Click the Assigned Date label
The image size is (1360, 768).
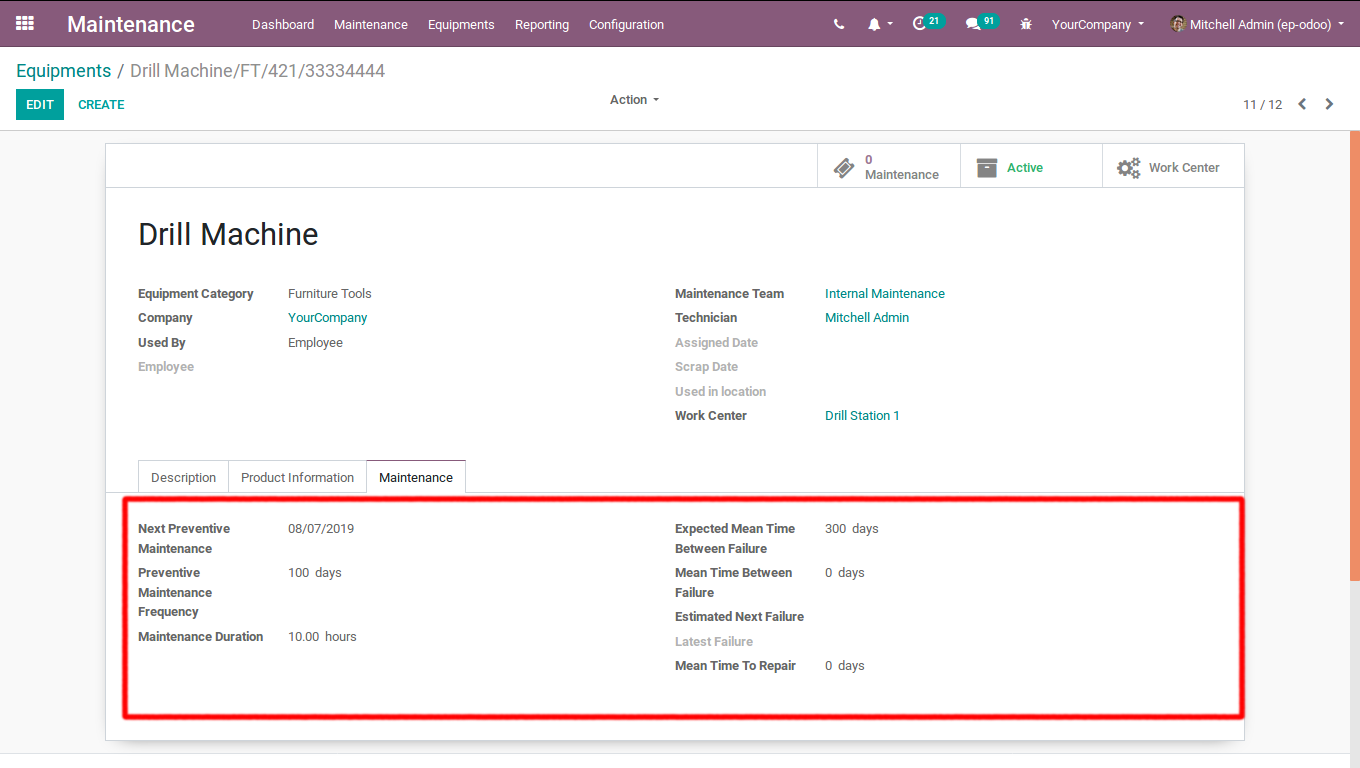(x=716, y=343)
